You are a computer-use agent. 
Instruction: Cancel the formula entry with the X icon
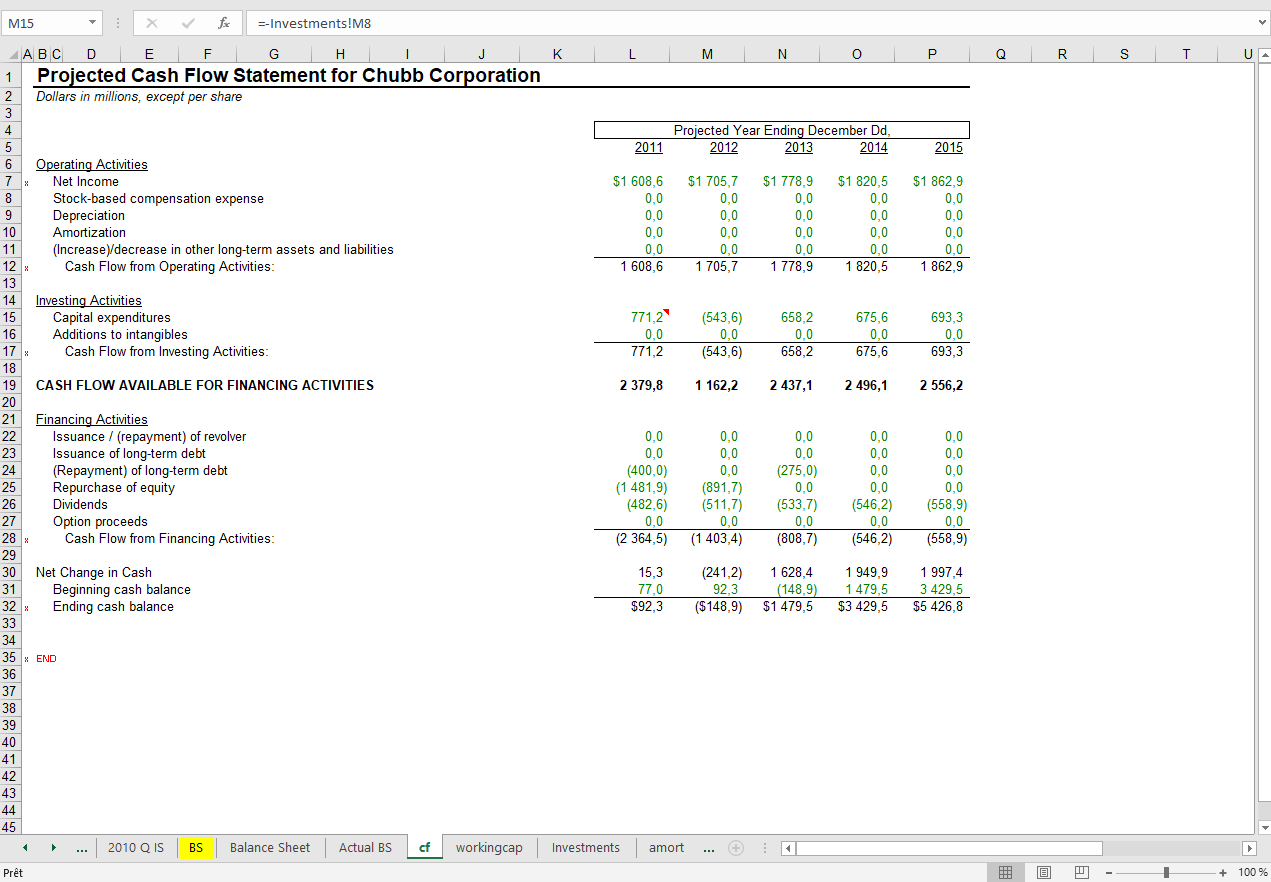click(151, 22)
